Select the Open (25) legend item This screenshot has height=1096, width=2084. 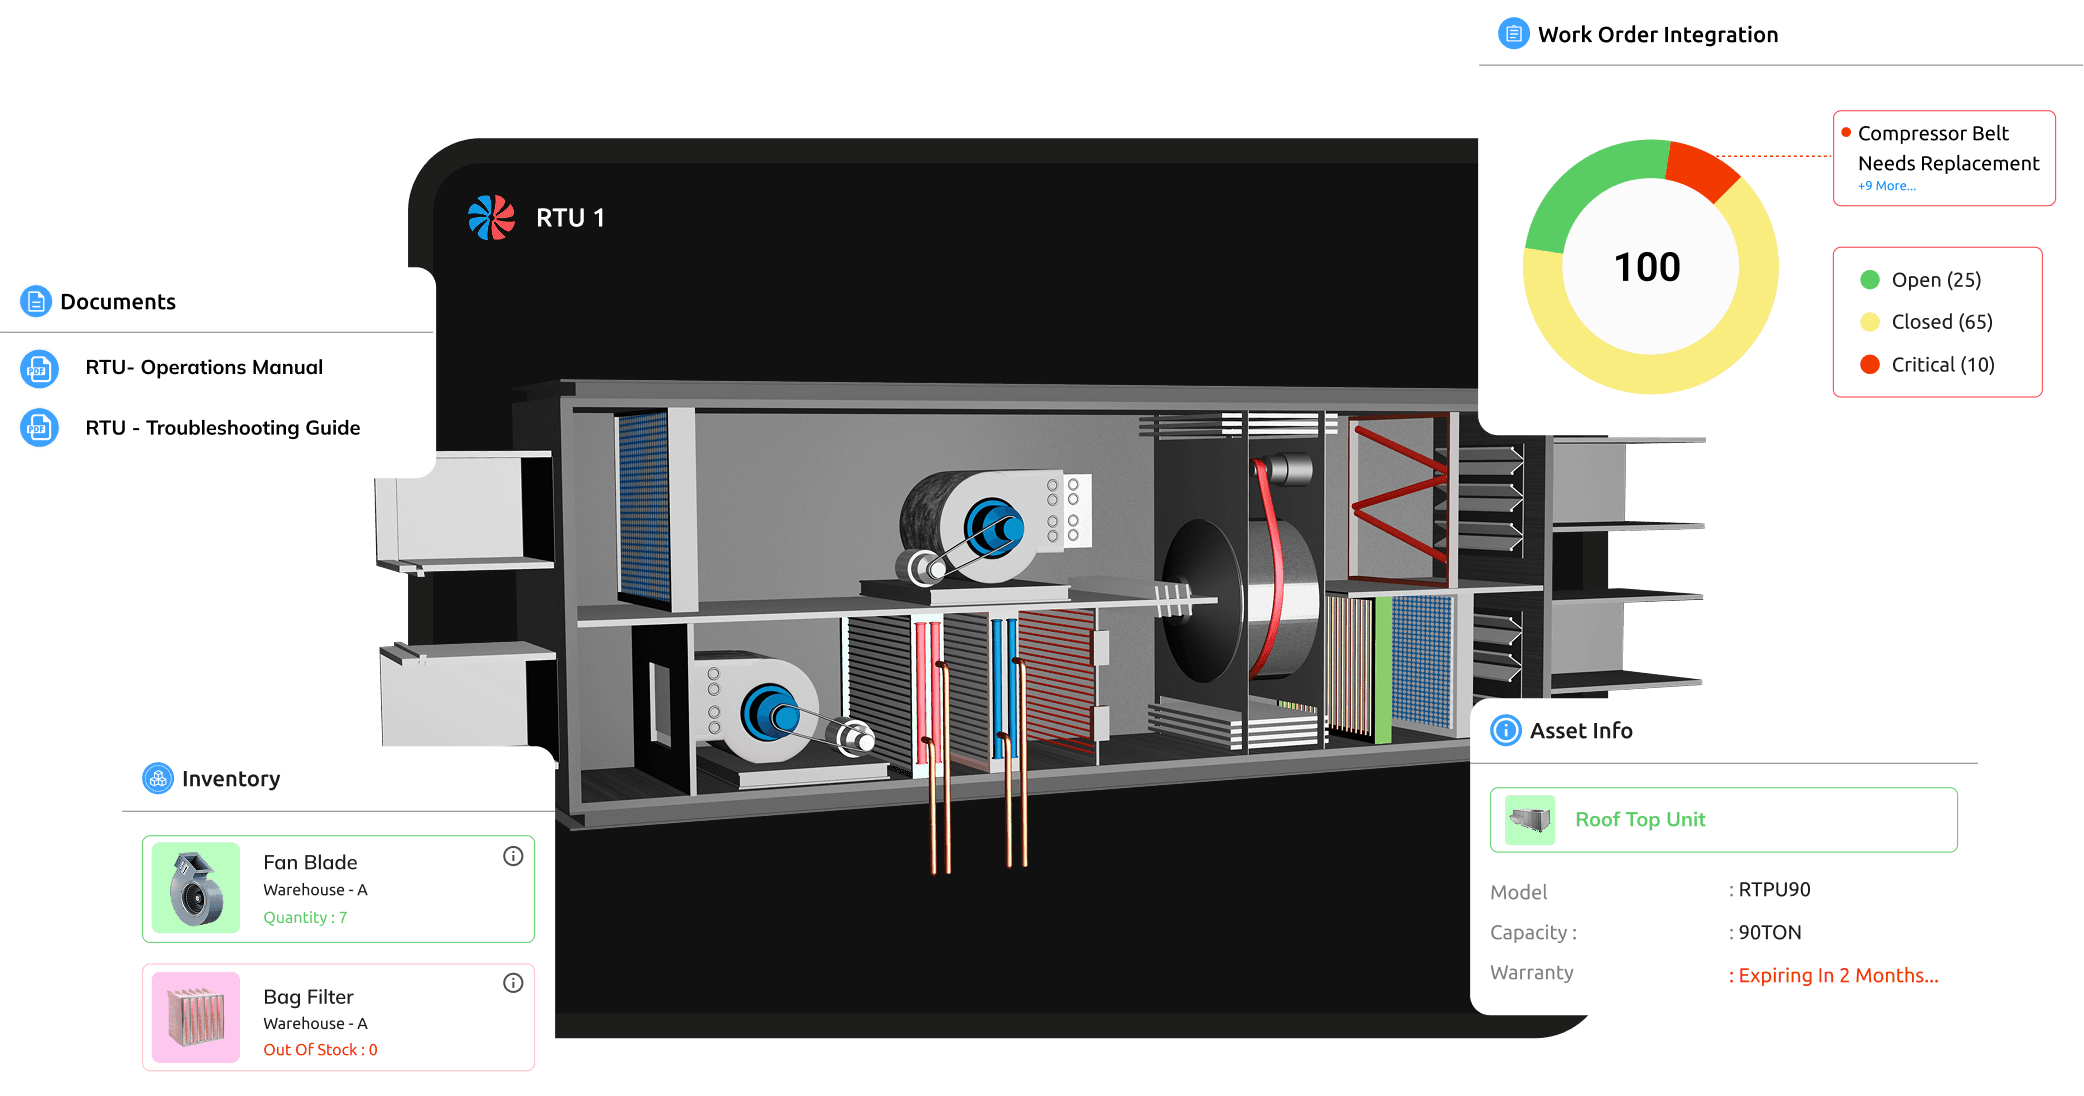[x=1935, y=280]
